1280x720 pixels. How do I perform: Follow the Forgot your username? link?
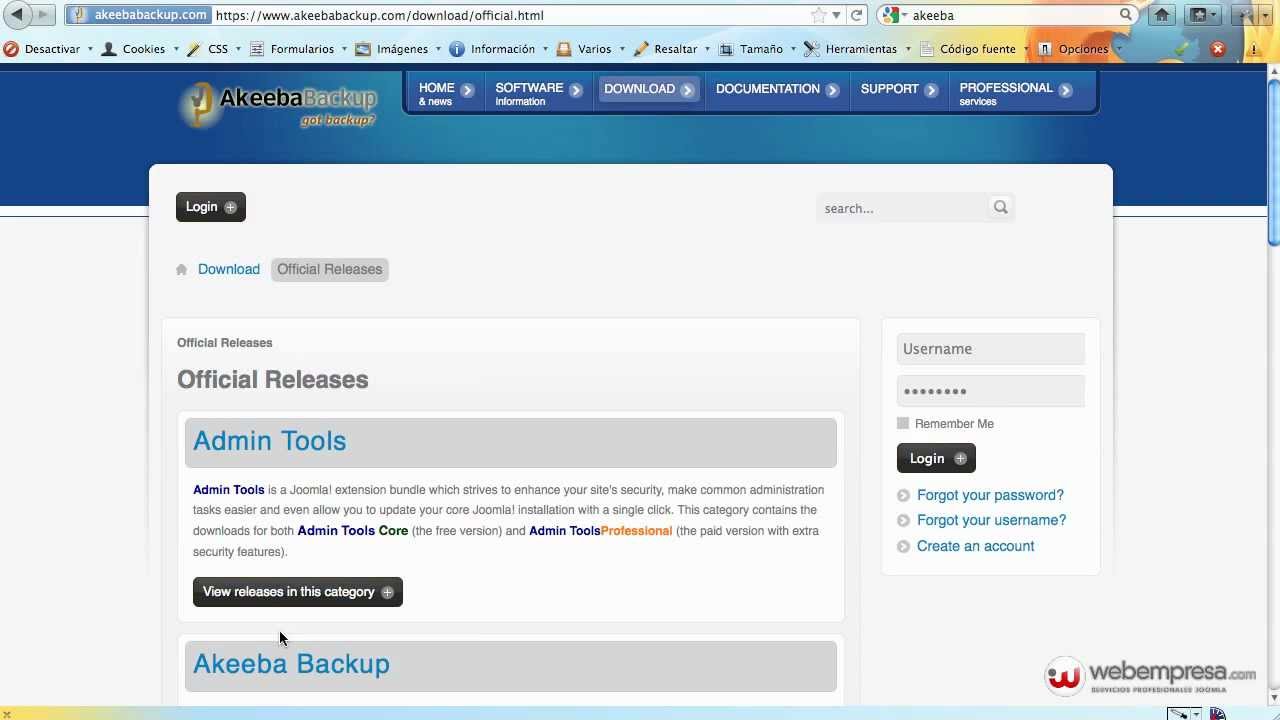[x=991, y=520]
